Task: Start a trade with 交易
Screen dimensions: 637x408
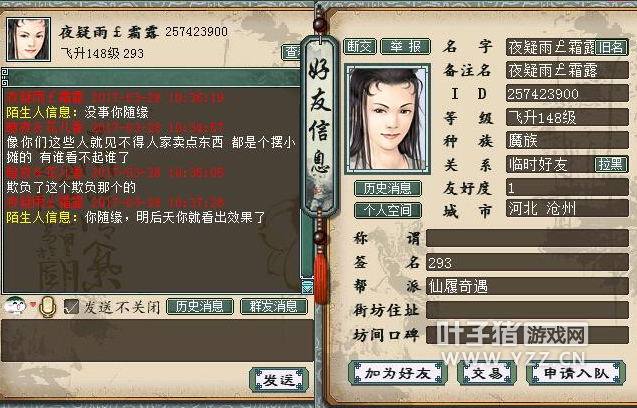Action: coord(487,373)
